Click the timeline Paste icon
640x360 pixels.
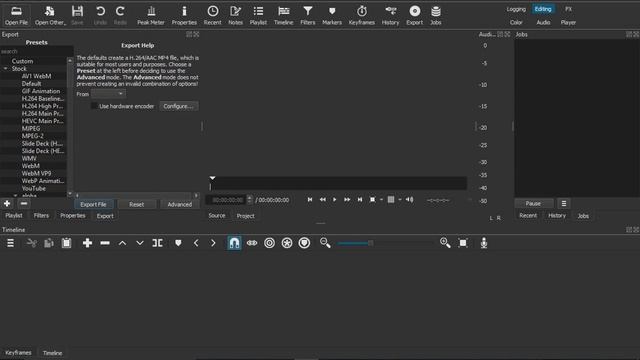pyautogui.click(x=66, y=243)
